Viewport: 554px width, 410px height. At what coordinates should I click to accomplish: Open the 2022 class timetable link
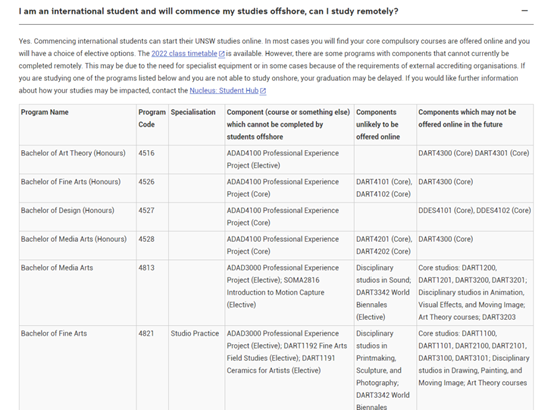(x=184, y=53)
